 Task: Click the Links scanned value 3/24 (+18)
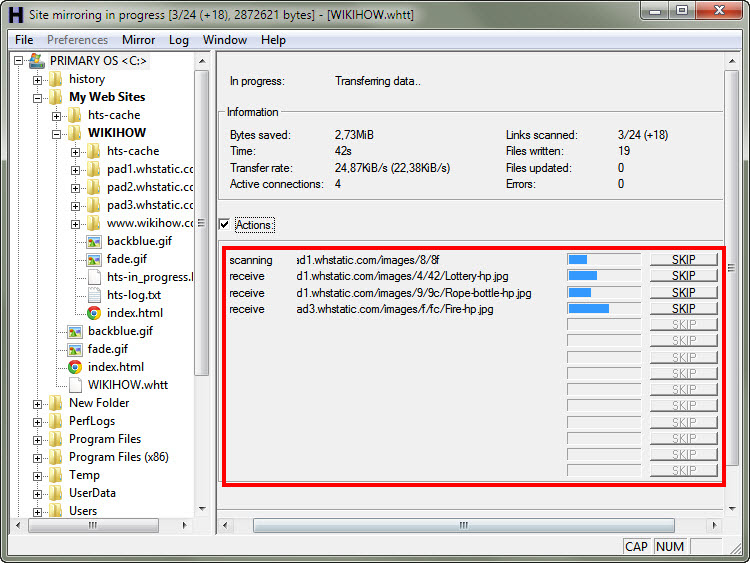(x=643, y=135)
